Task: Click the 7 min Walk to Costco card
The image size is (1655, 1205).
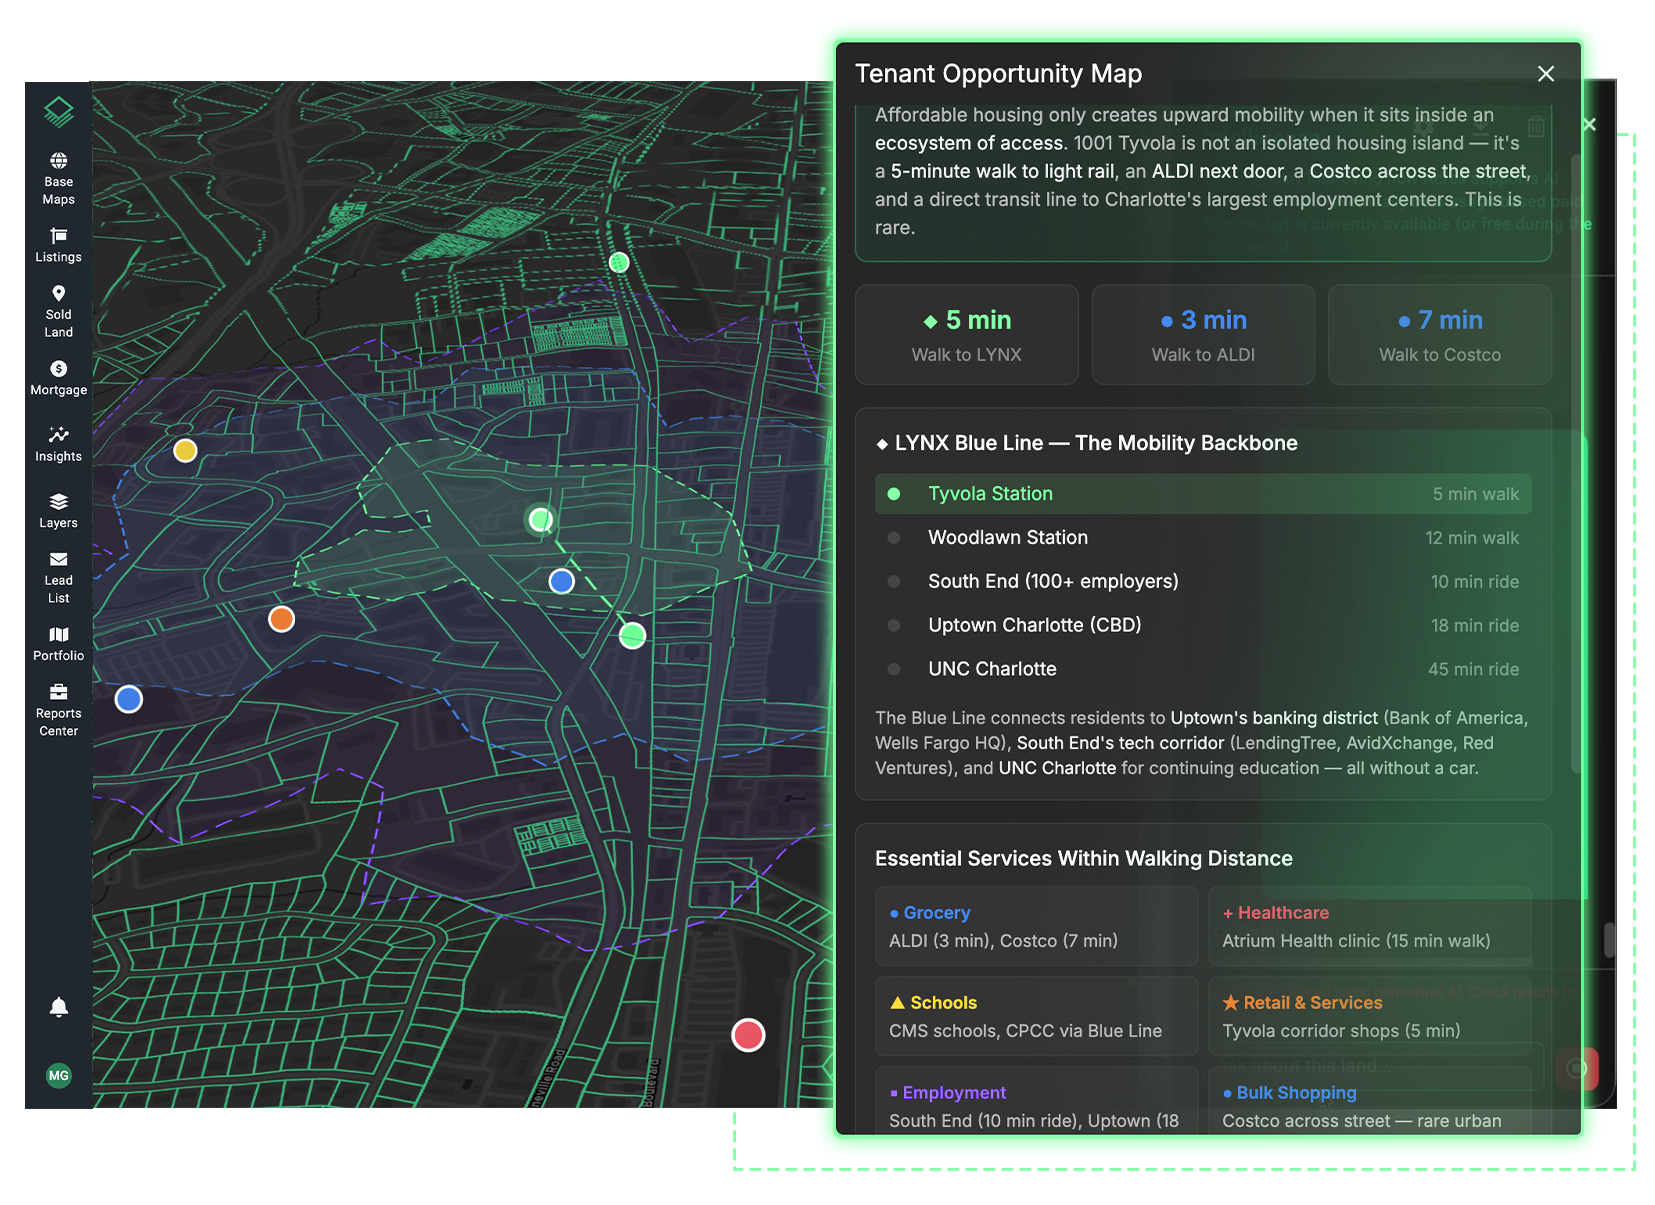Action: [1440, 335]
